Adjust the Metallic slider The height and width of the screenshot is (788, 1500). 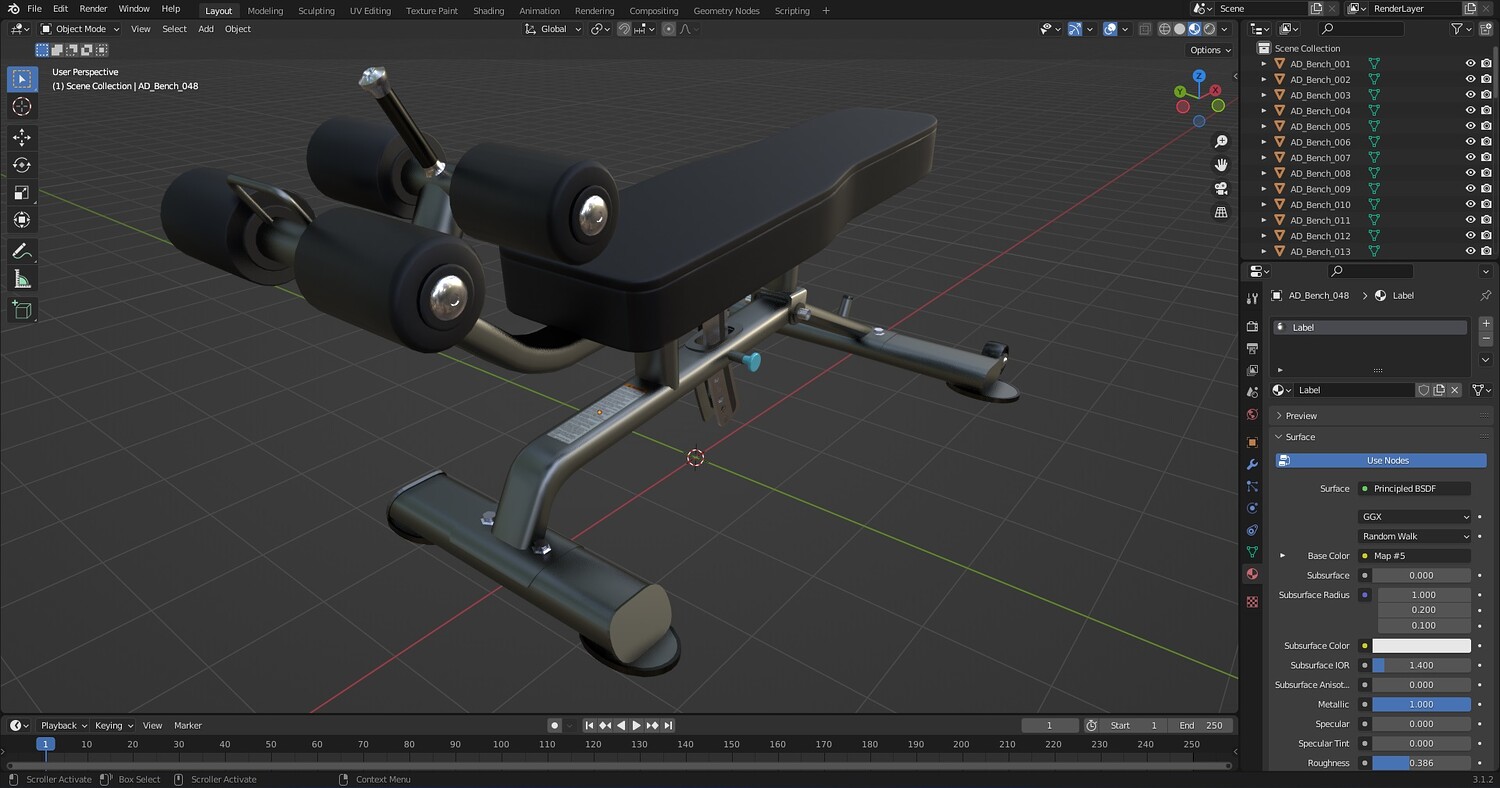tap(1421, 704)
